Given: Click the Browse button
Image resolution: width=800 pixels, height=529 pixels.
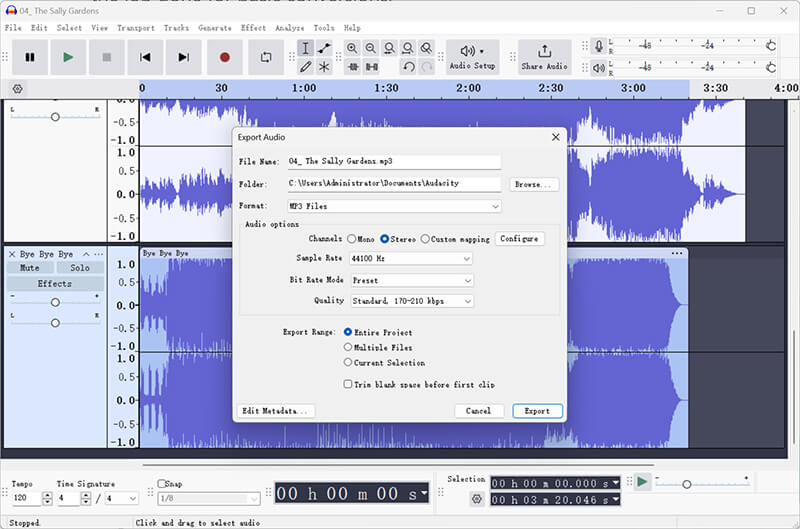Looking at the screenshot, I should point(534,184).
